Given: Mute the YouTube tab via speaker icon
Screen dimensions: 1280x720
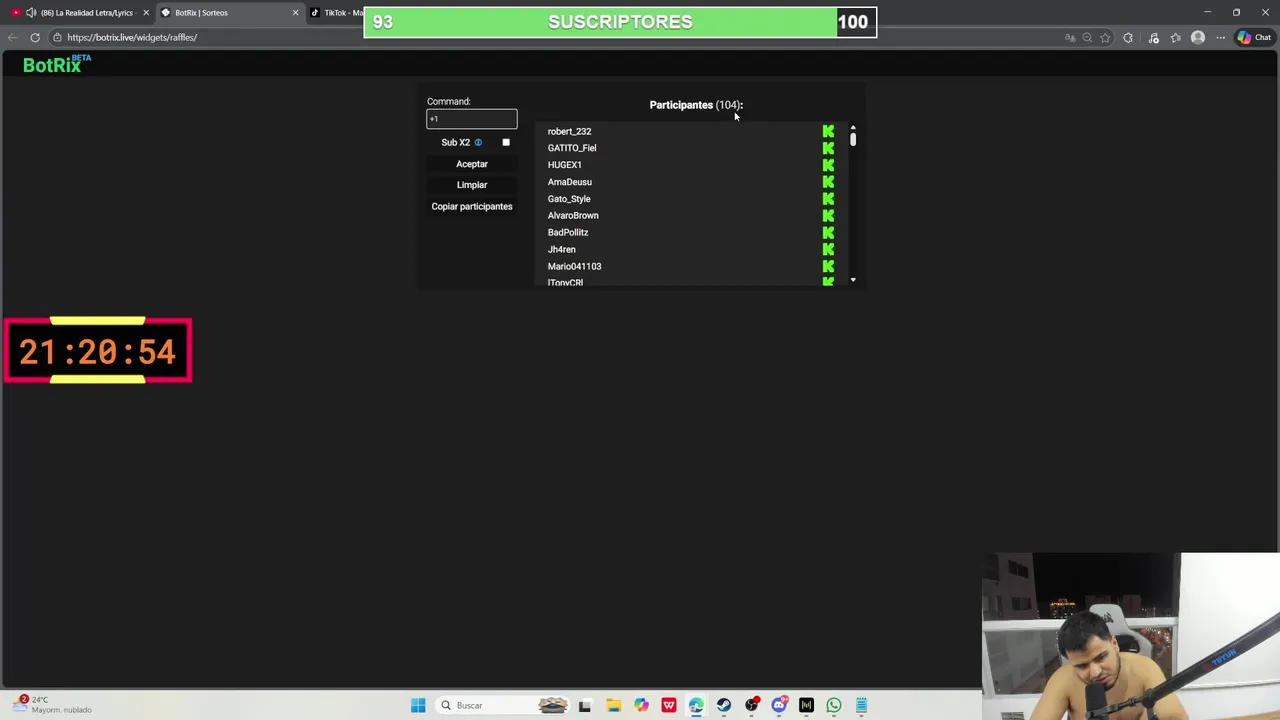Looking at the screenshot, I should point(31,13).
